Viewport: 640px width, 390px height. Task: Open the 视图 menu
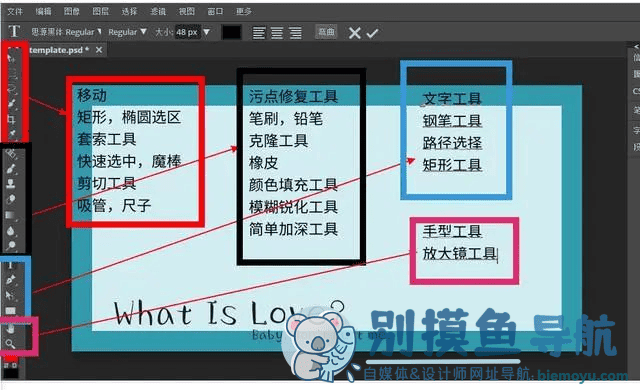point(187,11)
